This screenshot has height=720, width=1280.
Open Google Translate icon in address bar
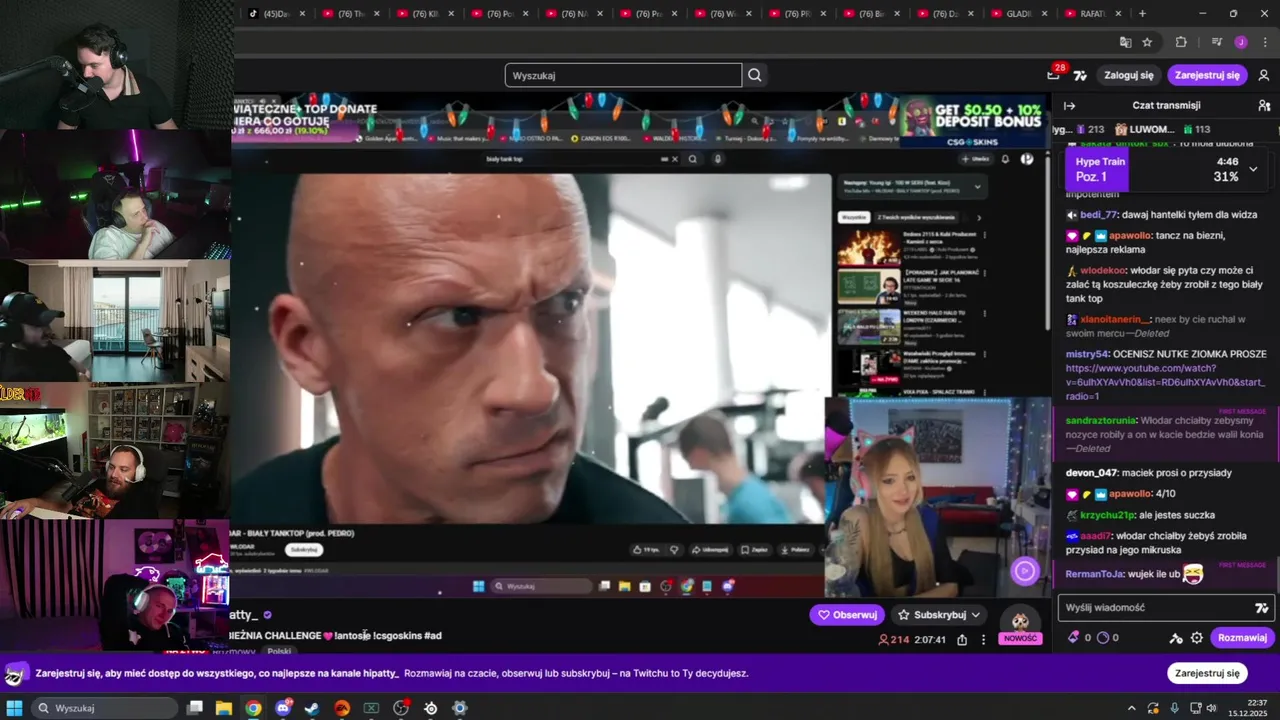pos(1125,42)
